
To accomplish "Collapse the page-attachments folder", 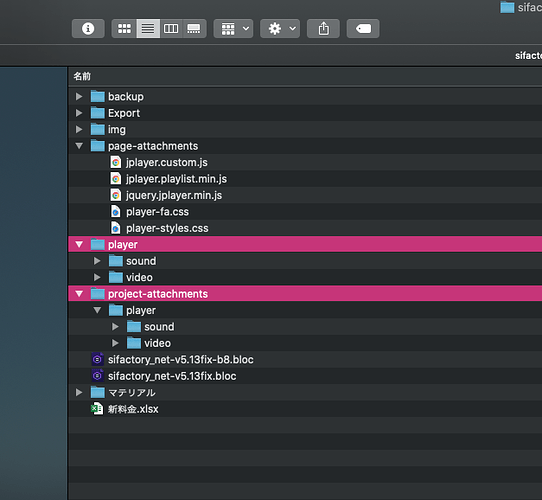I will (x=79, y=146).
